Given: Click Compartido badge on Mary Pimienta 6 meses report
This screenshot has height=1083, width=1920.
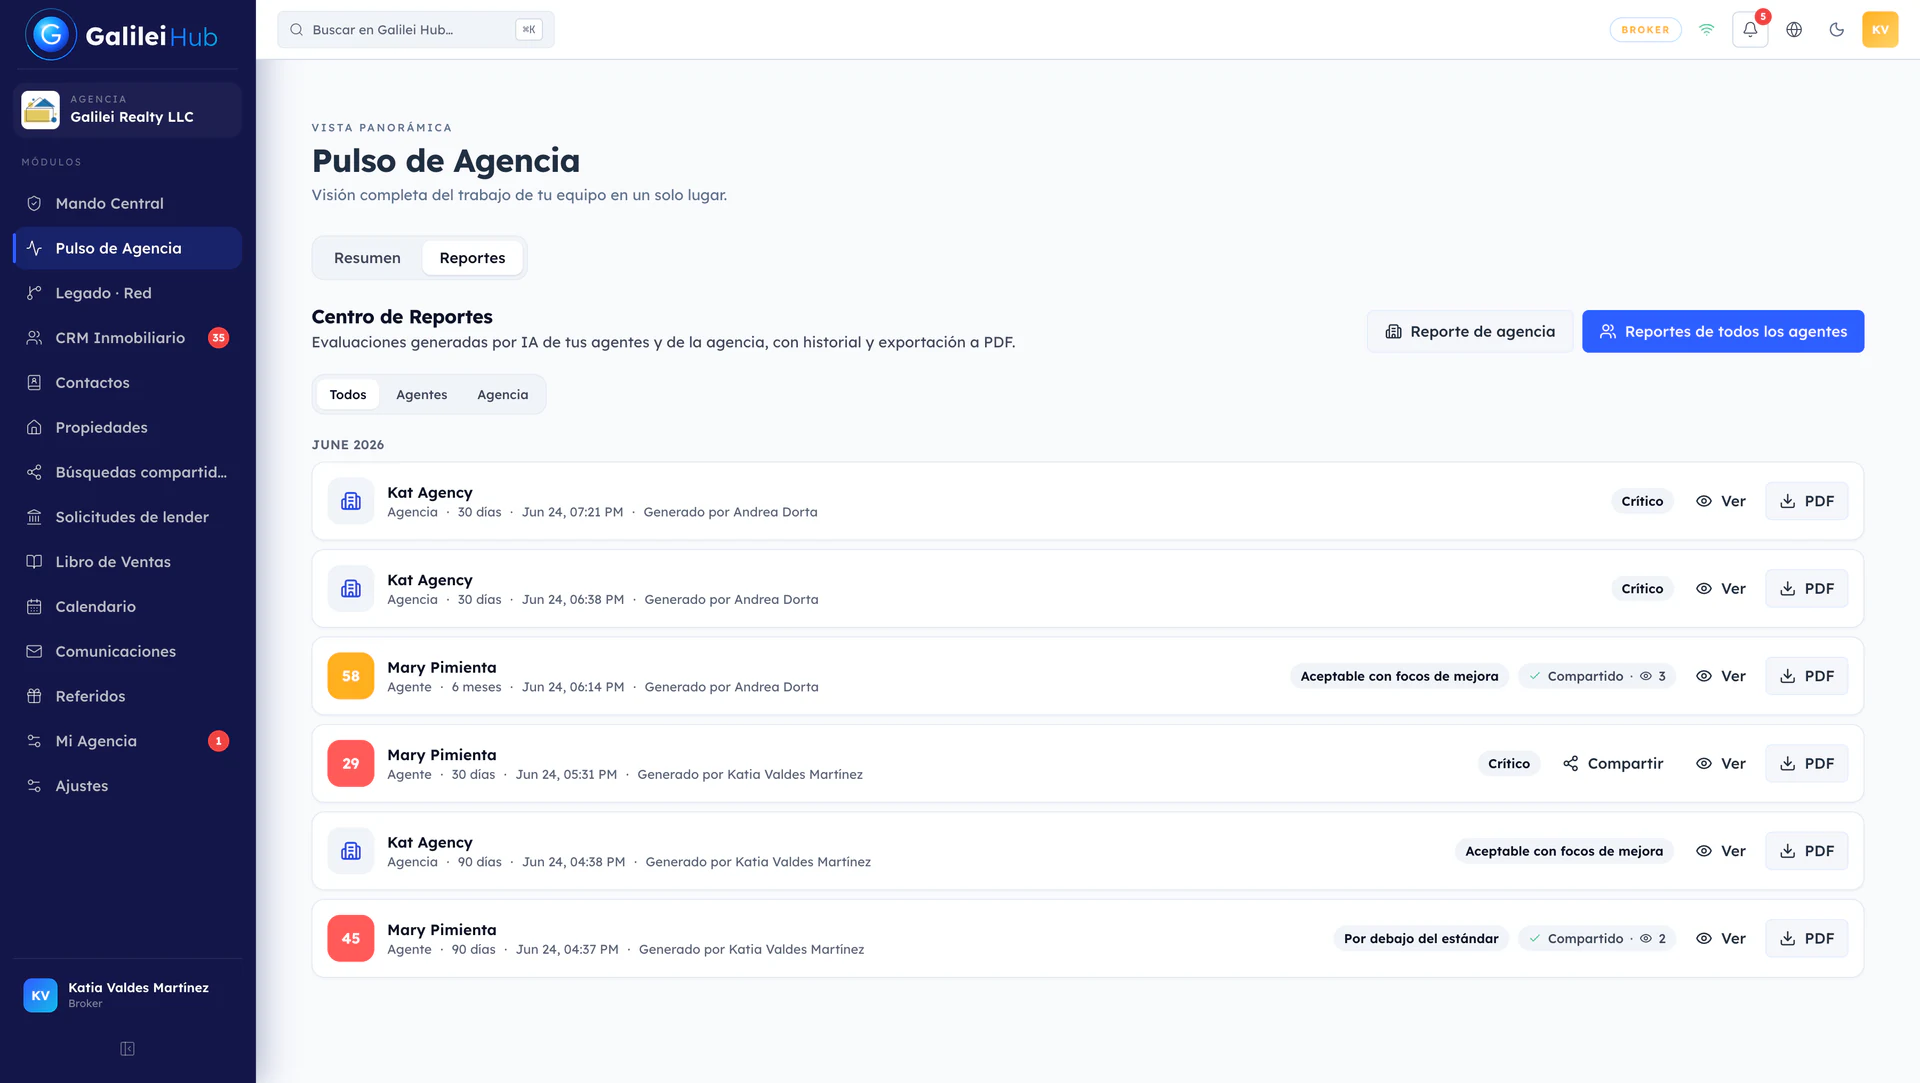Looking at the screenshot, I should (x=1597, y=677).
